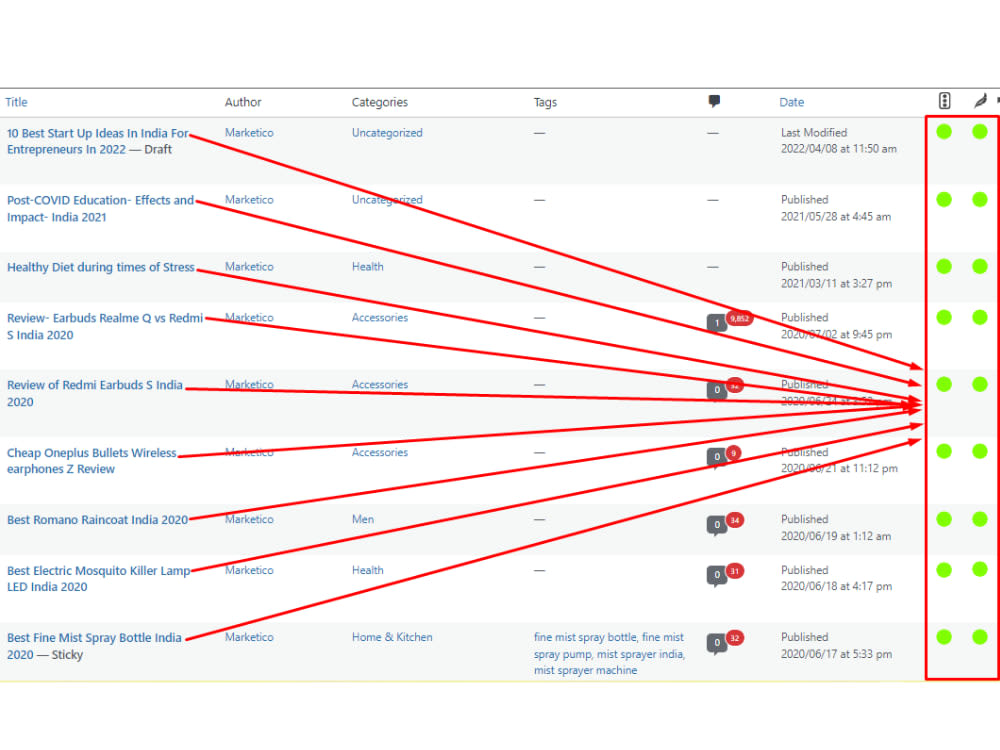
Task: Open the 9 pending comments badge
Action: click(733, 453)
